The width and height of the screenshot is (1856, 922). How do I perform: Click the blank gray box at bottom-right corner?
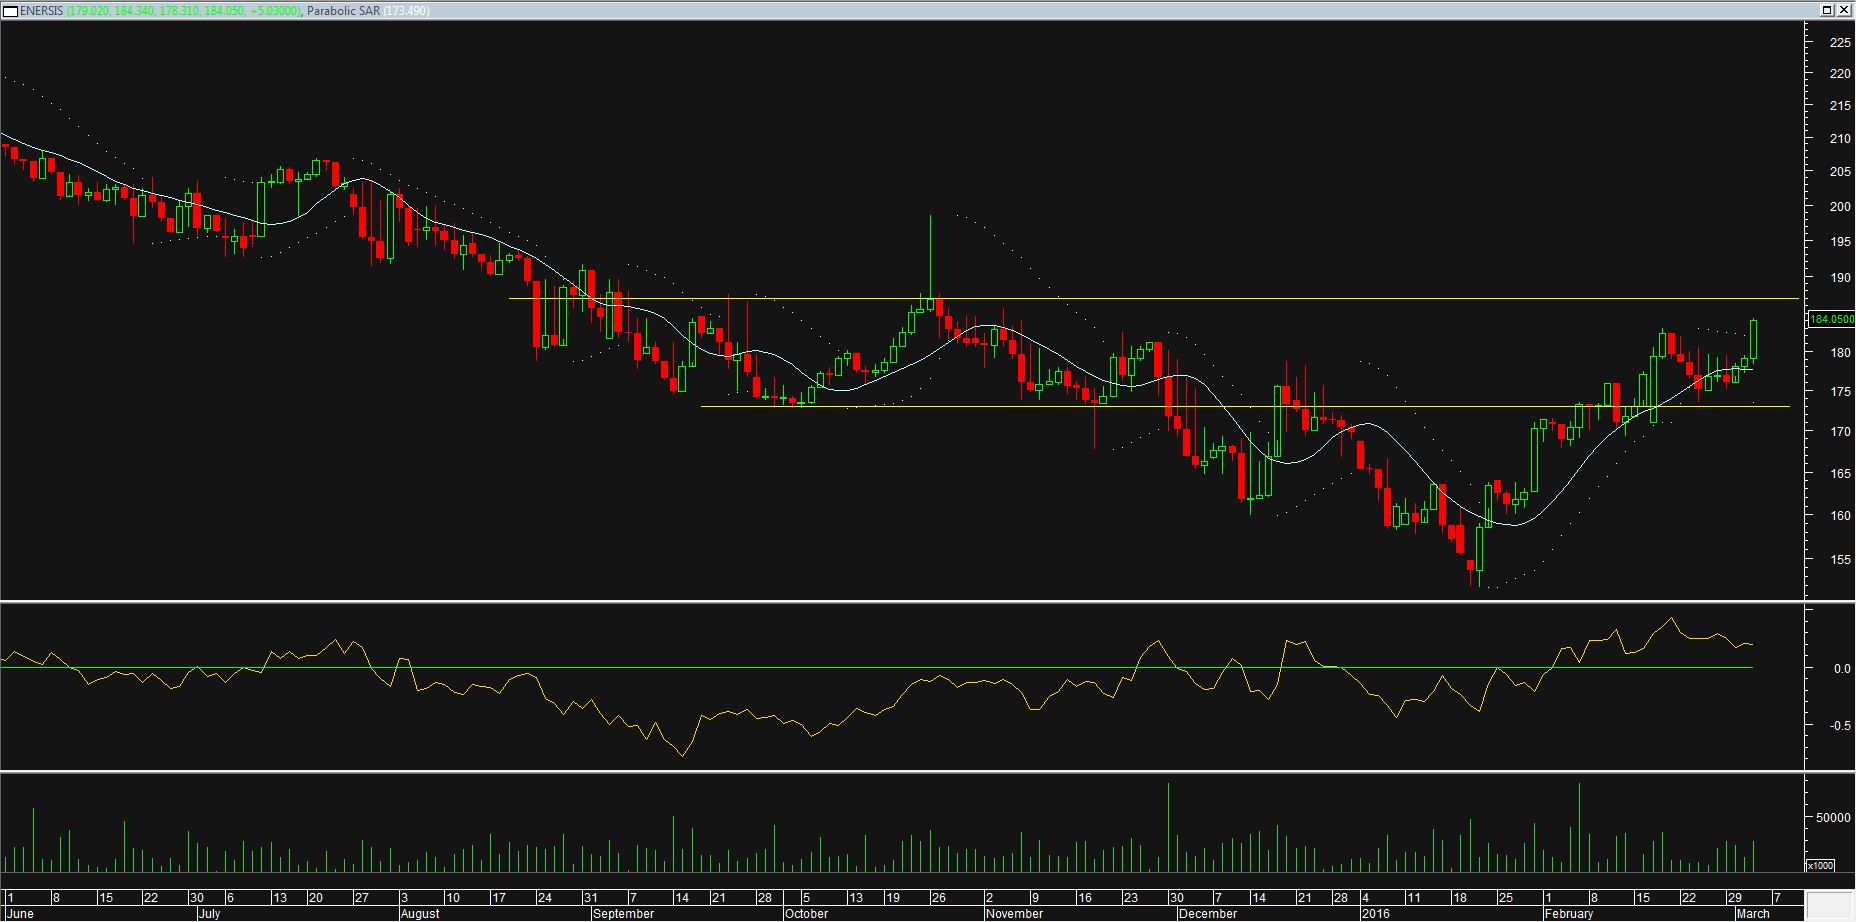click(x=1829, y=905)
